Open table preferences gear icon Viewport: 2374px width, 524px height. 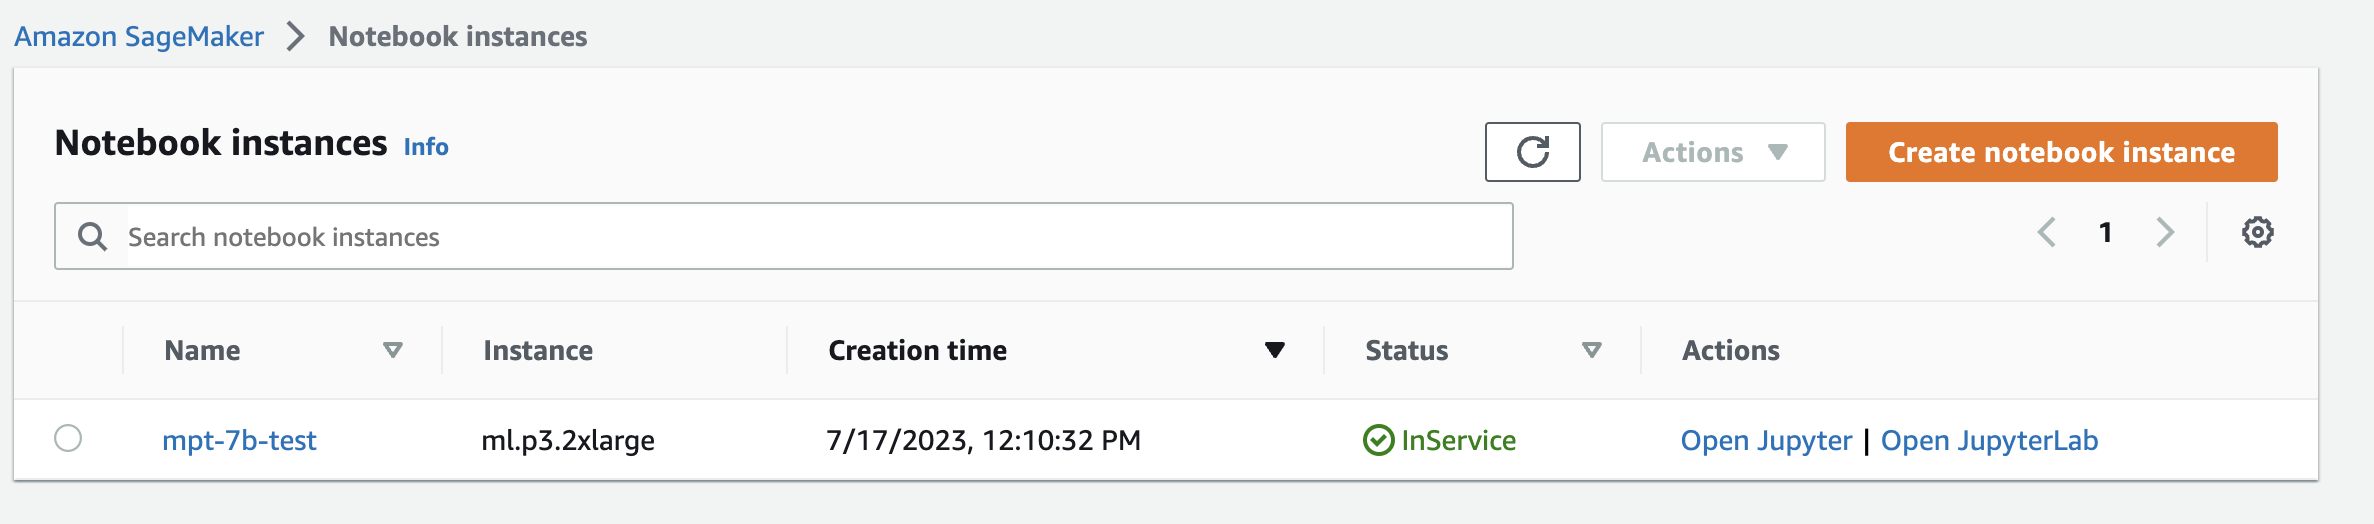click(x=2257, y=233)
